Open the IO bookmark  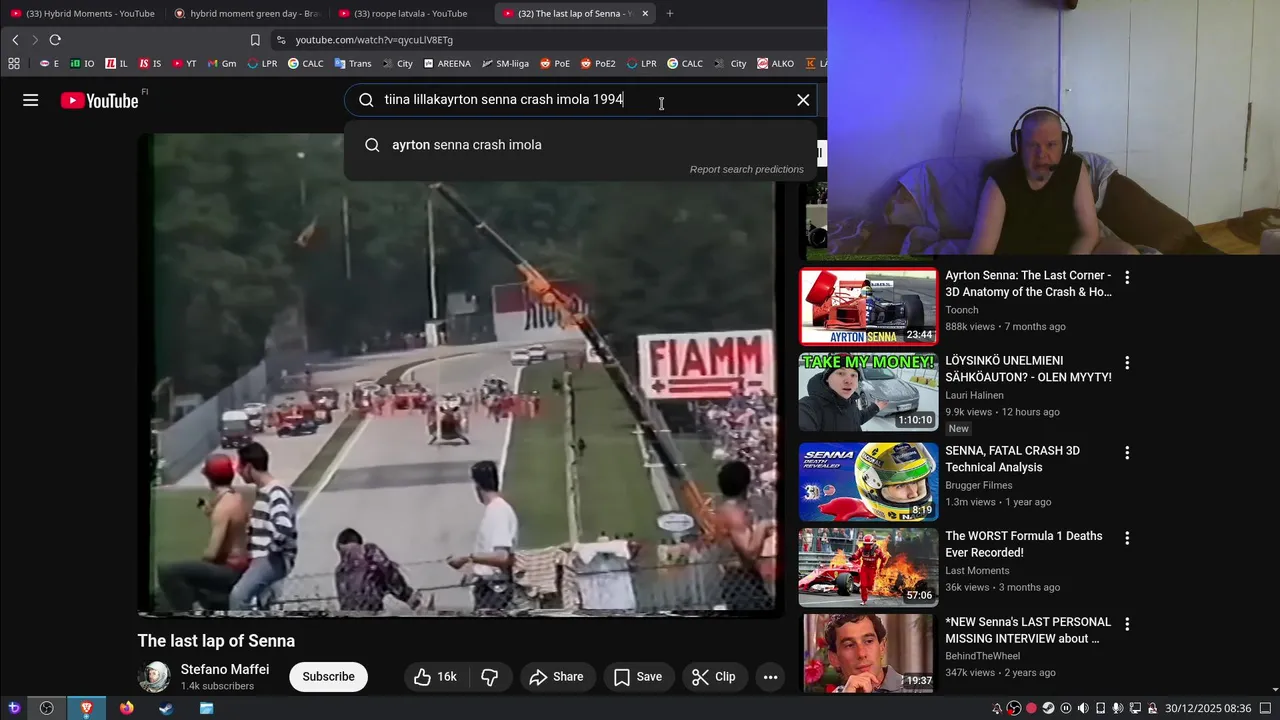[82, 63]
